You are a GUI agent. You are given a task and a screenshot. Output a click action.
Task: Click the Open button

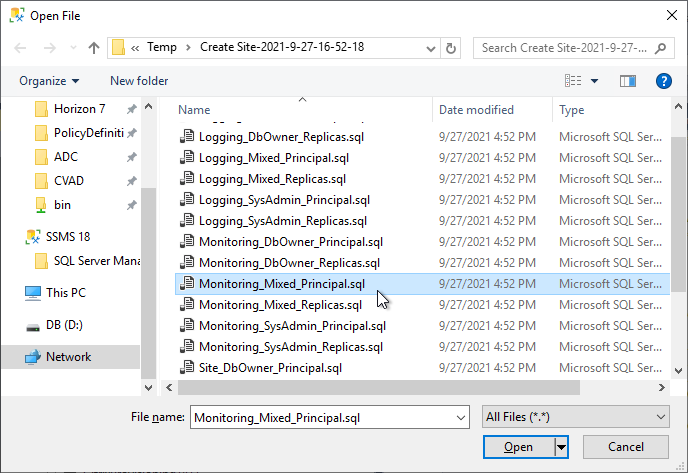pos(518,447)
